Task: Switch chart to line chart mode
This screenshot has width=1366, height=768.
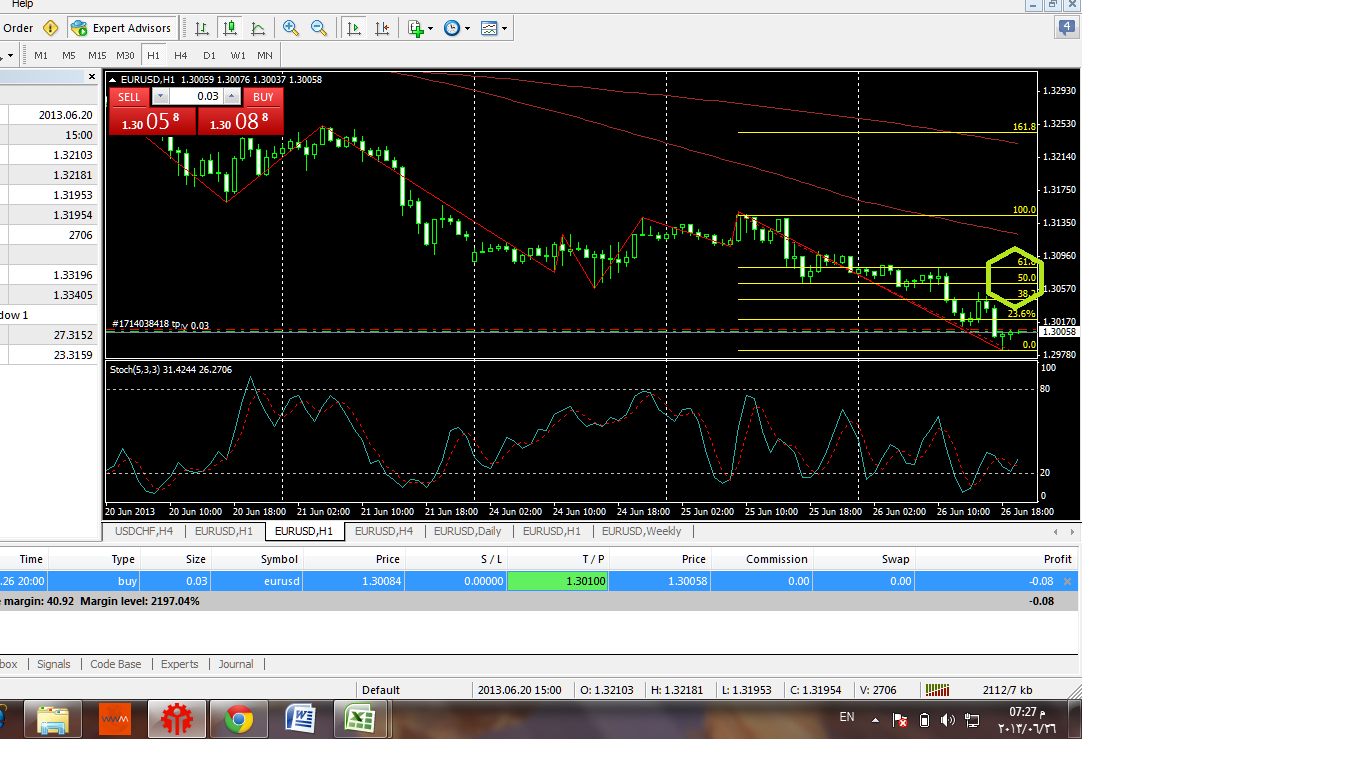Action: [x=259, y=28]
